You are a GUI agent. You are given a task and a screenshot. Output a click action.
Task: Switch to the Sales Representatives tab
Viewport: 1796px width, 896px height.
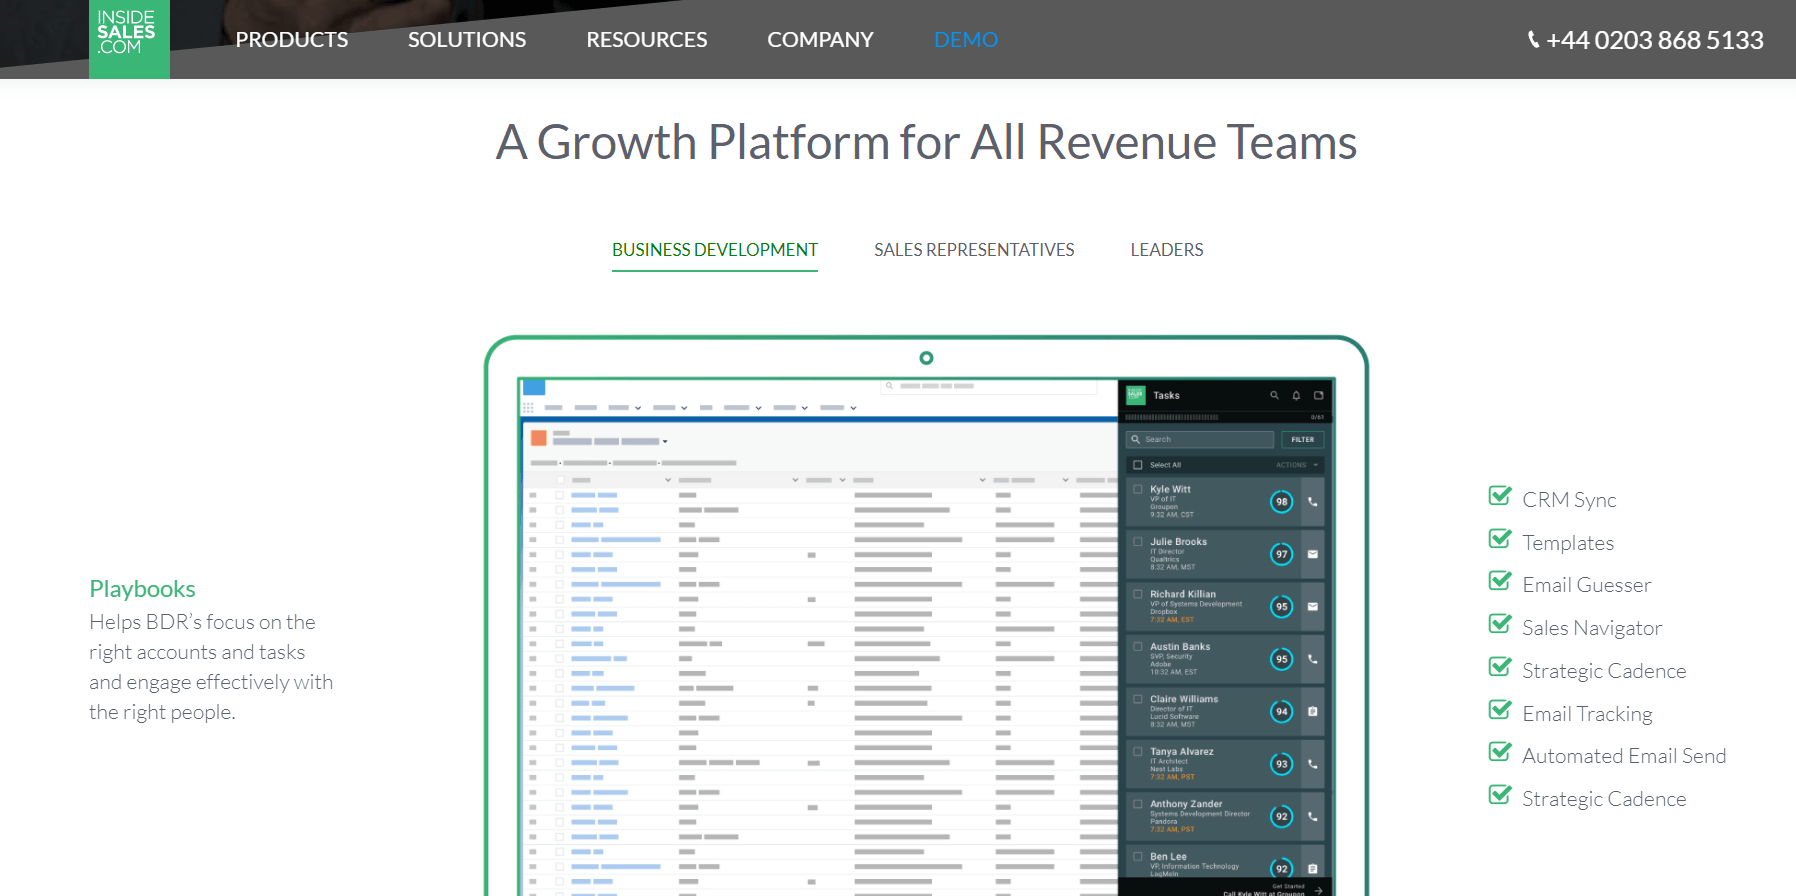tap(973, 250)
